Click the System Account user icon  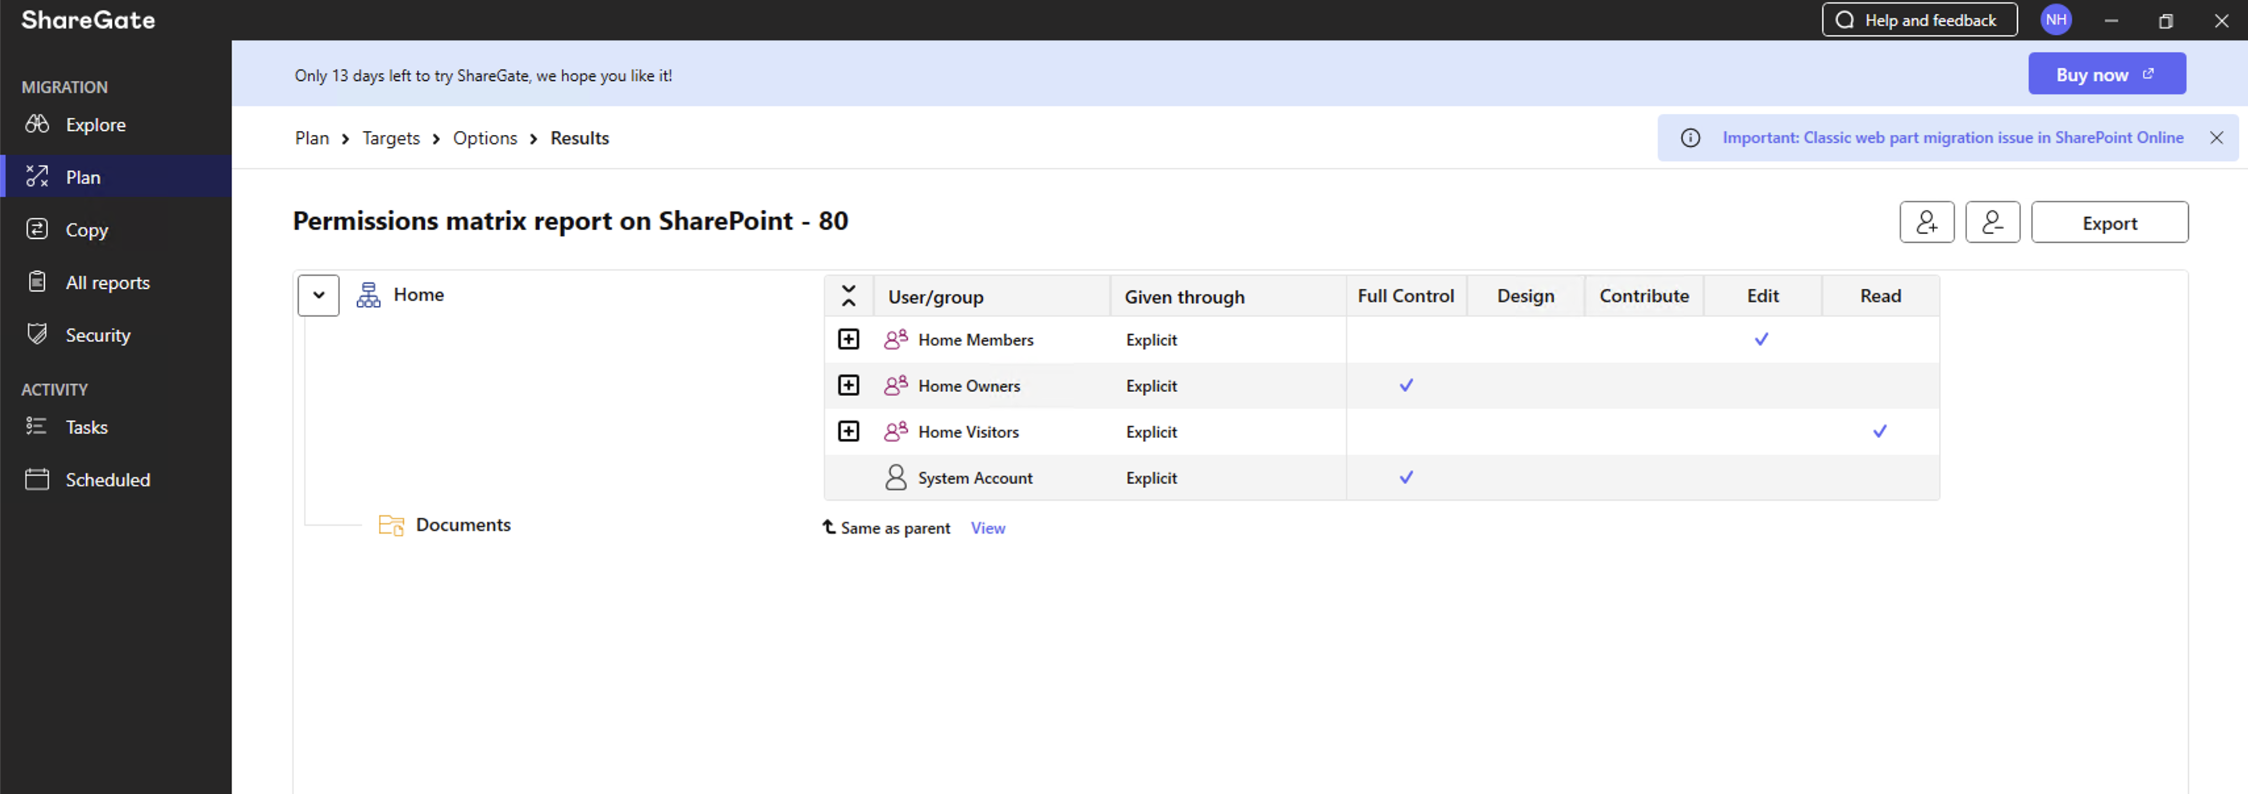896,478
